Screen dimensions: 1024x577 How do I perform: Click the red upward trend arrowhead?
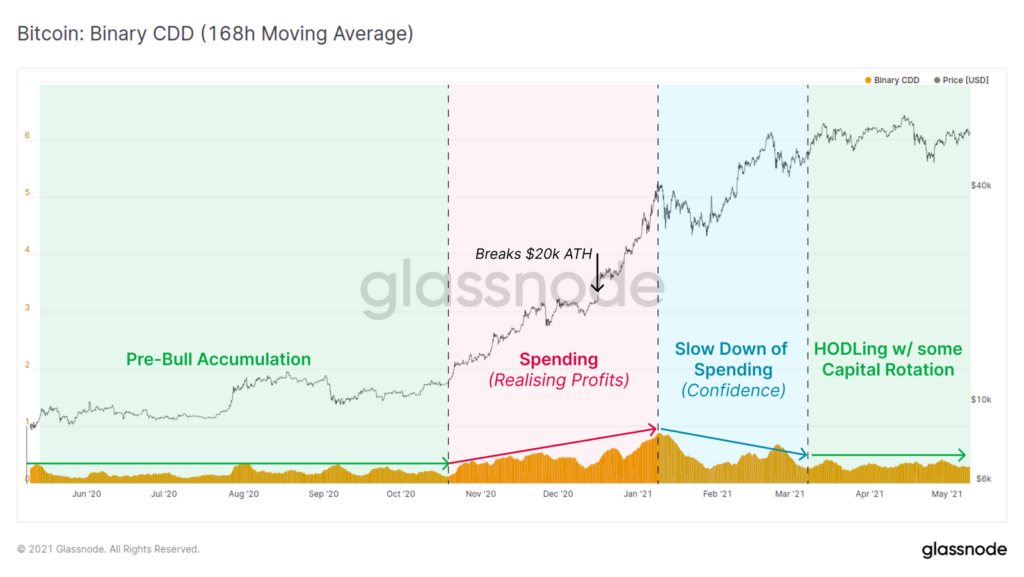click(651, 429)
